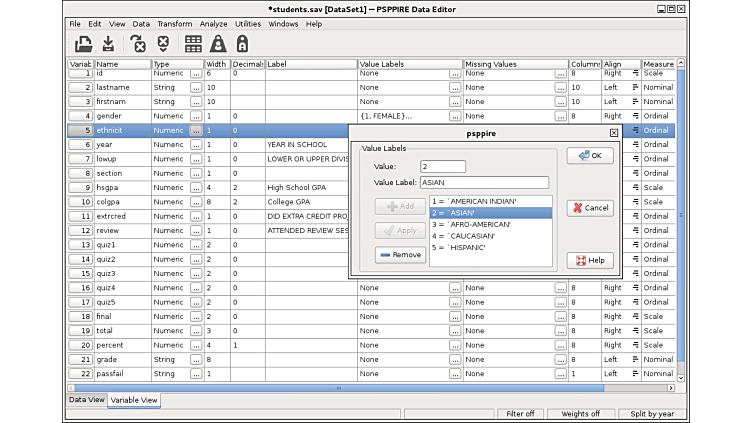Click the grid-shaped Variables toolbar icon

click(x=193, y=44)
